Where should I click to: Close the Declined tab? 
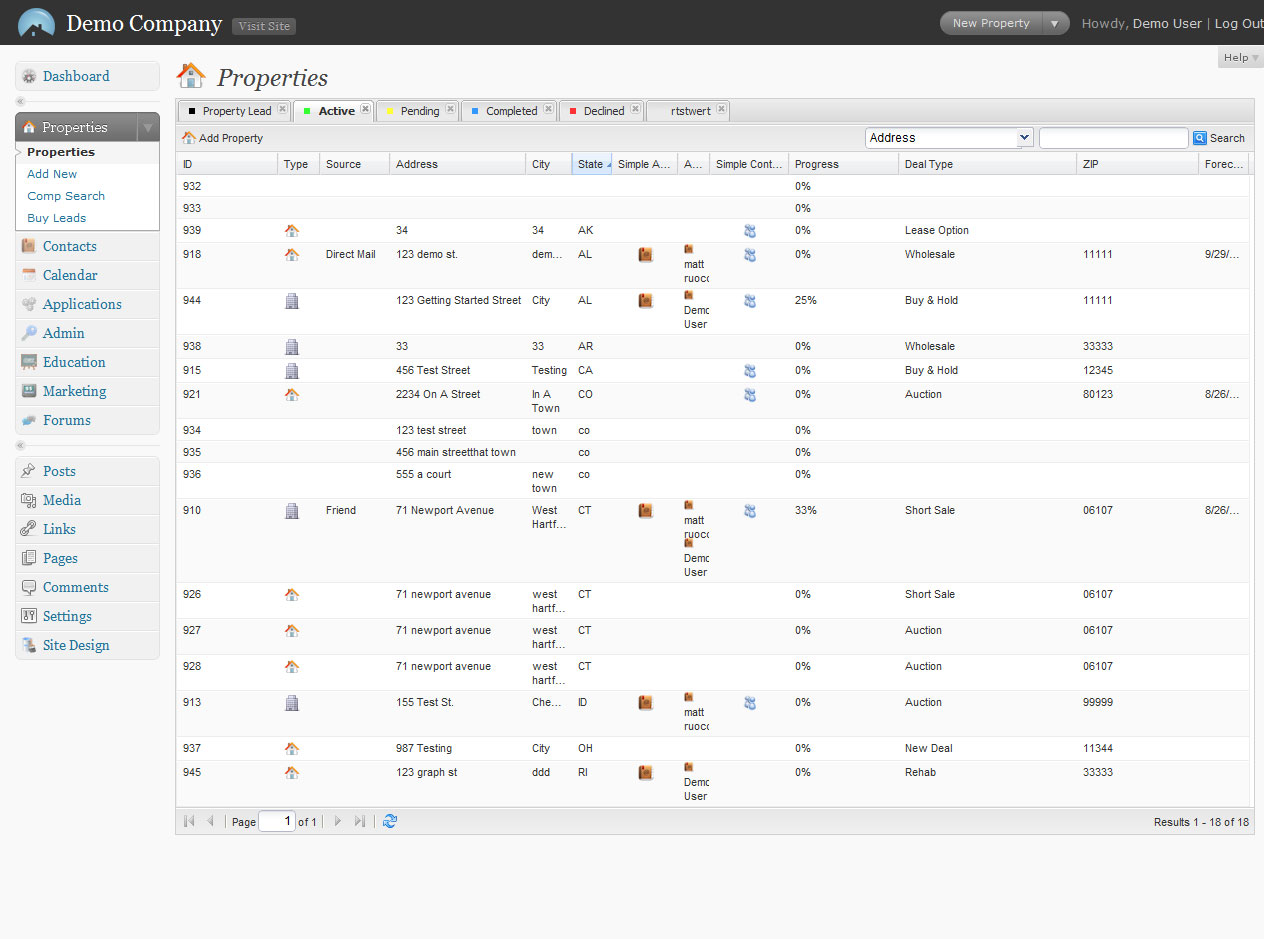635,110
